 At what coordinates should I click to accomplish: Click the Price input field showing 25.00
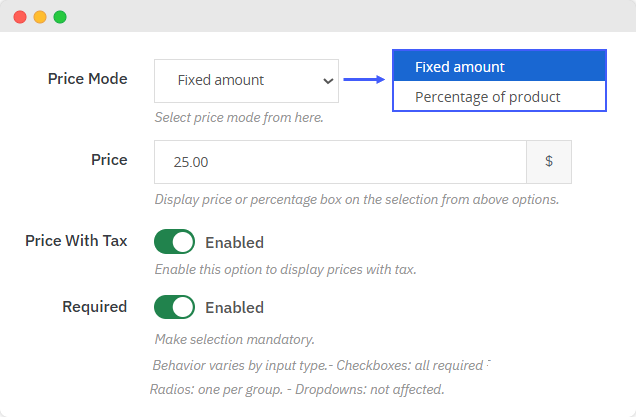click(x=340, y=161)
